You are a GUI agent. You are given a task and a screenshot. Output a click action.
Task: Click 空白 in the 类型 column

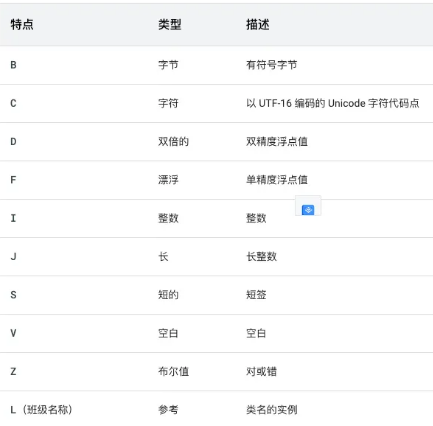(x=168, y=333)
